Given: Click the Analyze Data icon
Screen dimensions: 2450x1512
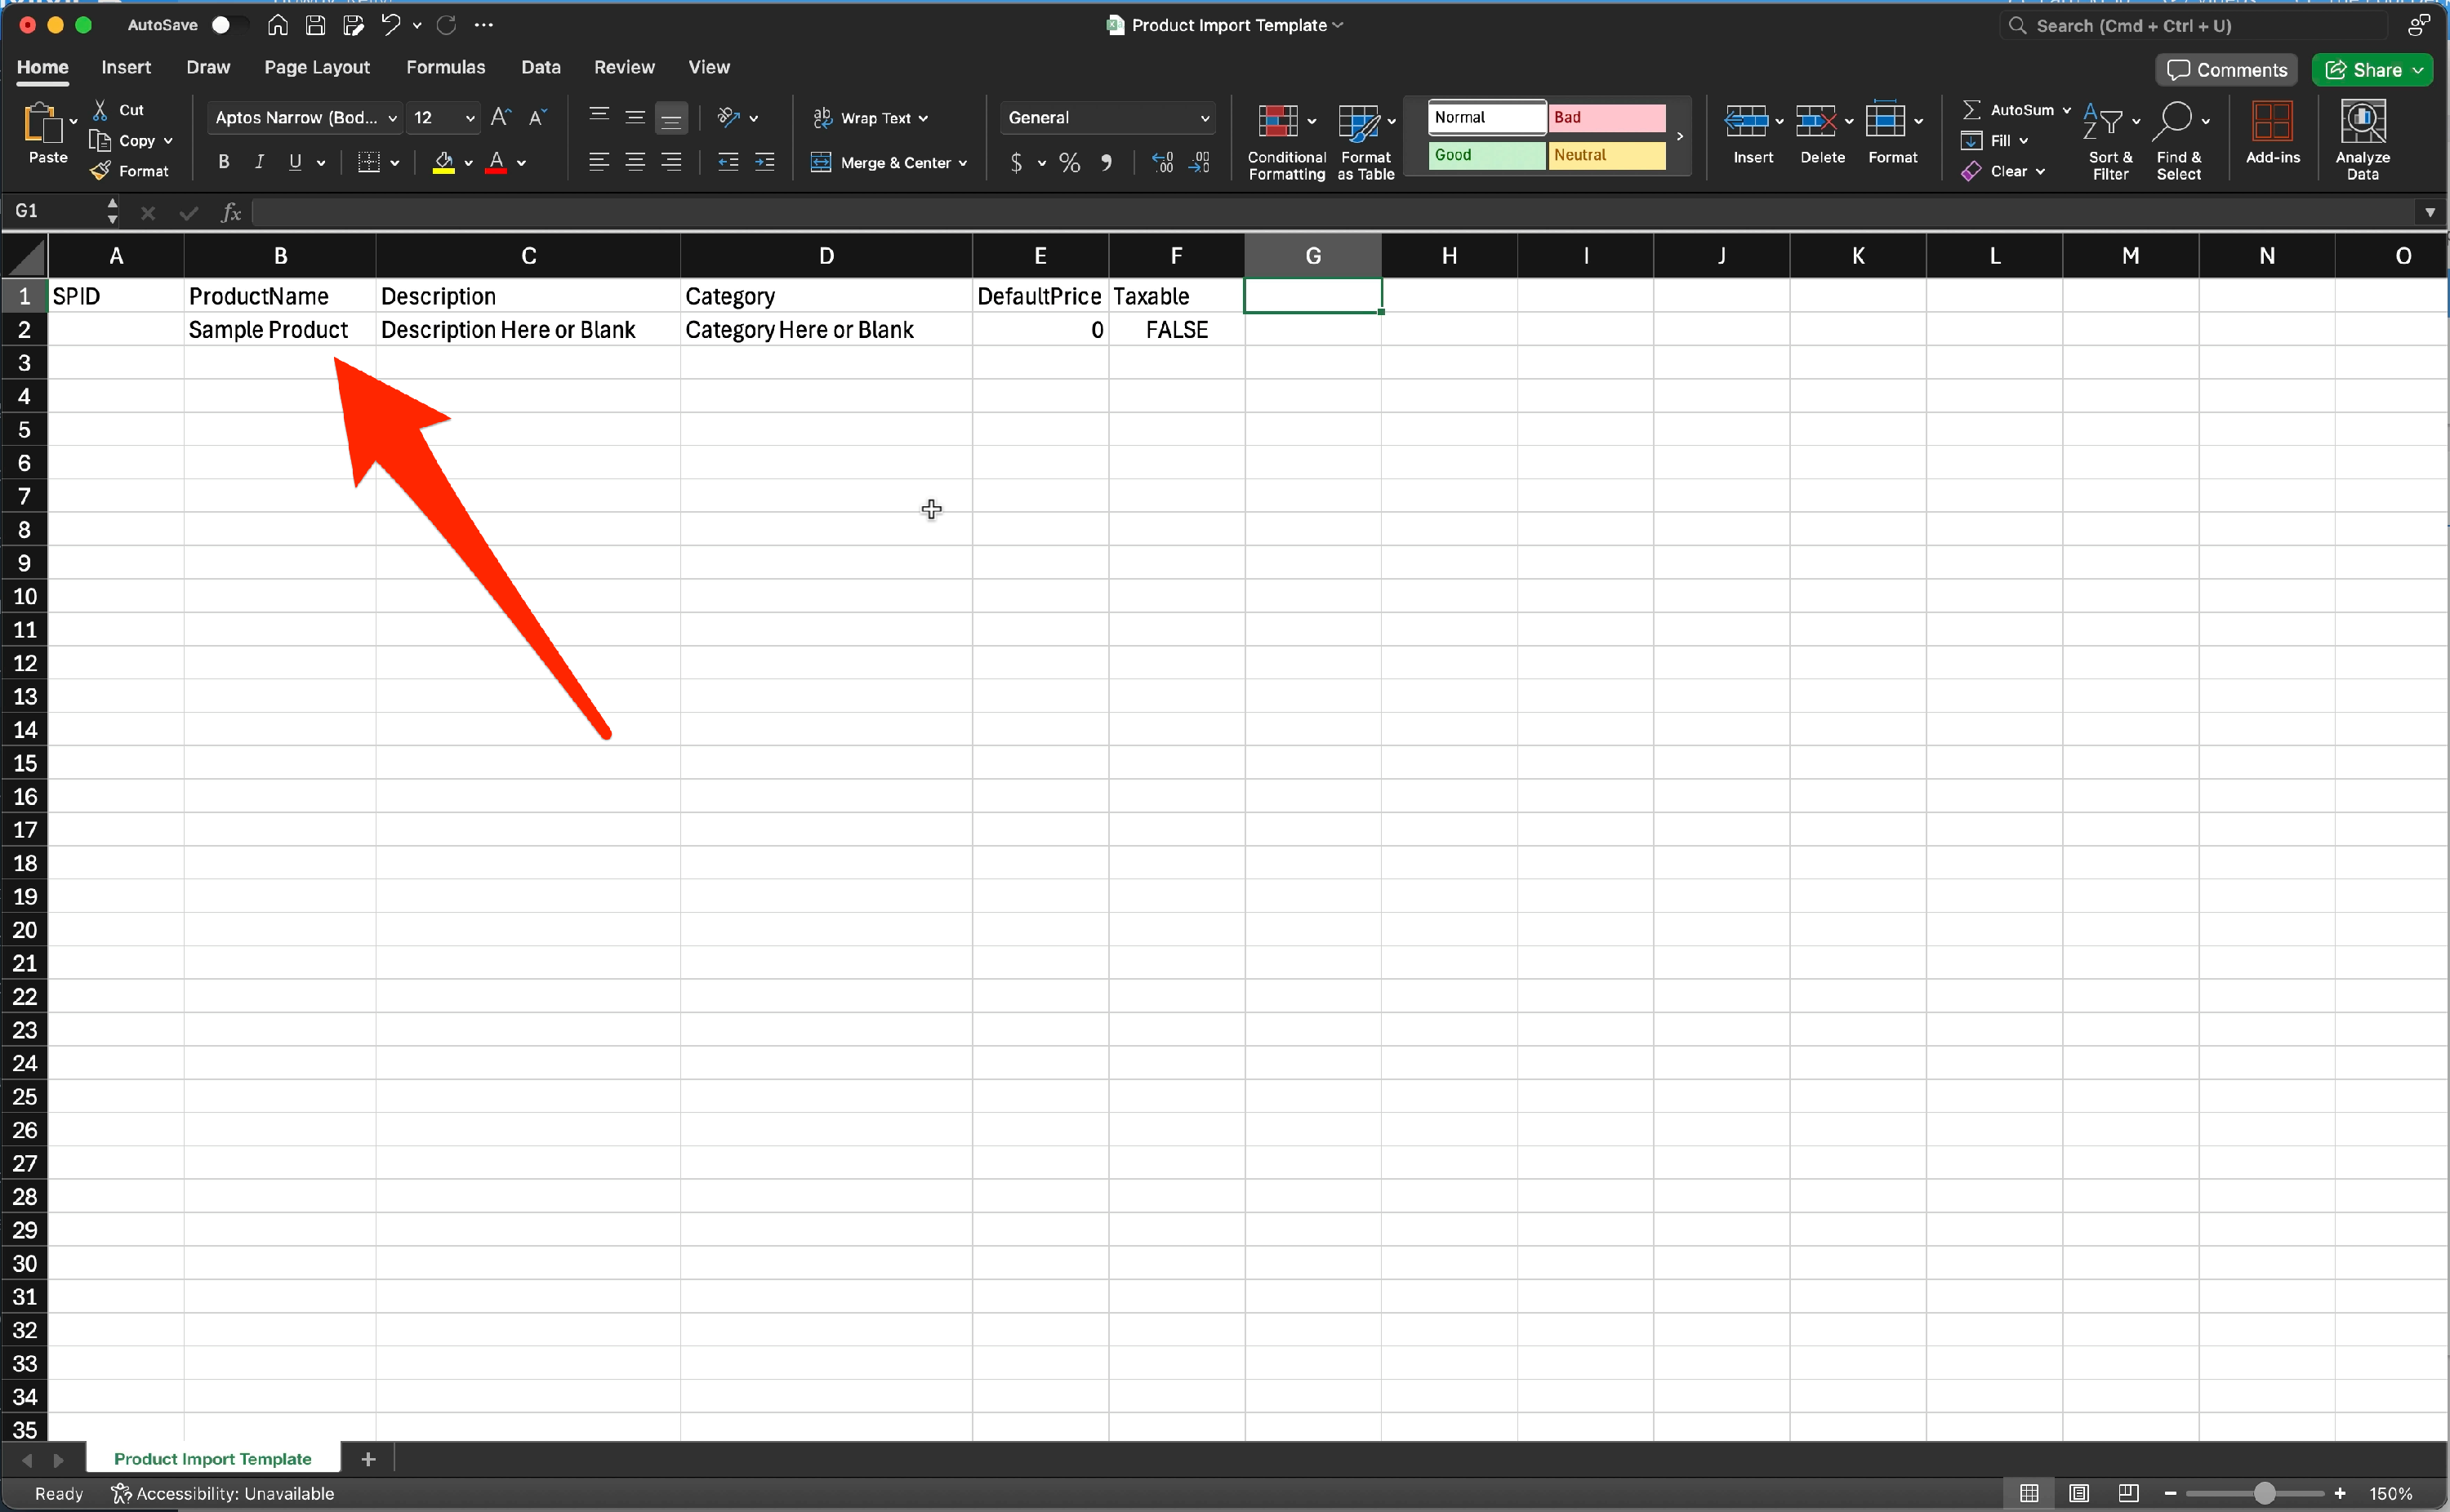Looking at the screenshot, I should [2362, 121].
